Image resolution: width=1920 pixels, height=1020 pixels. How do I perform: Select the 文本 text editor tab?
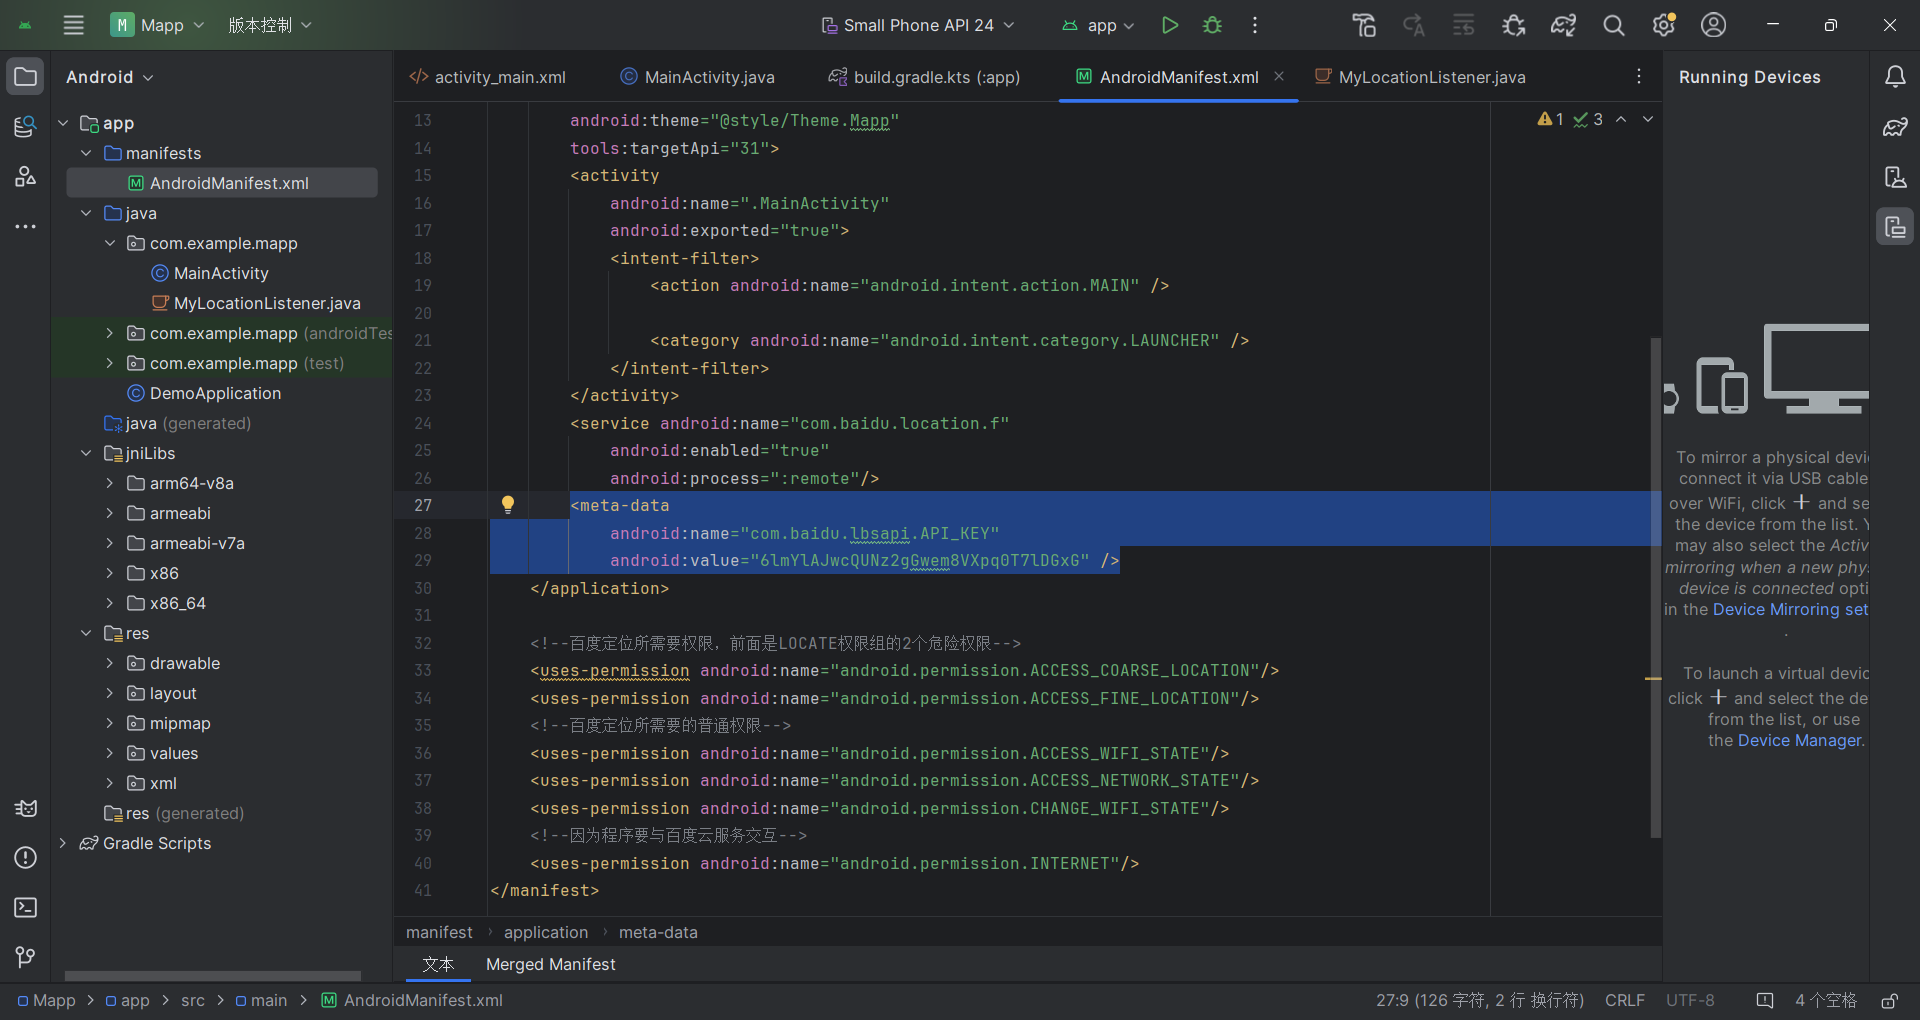(438, 964)
